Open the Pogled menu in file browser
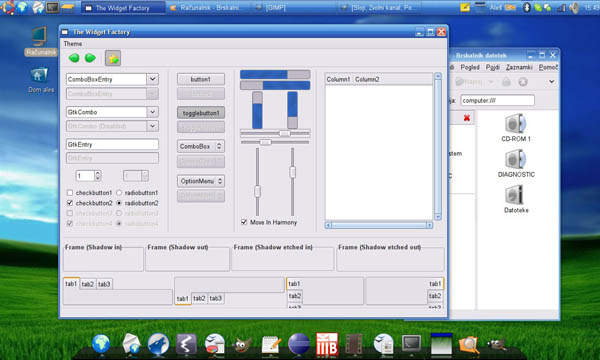The height and width of the screenshot is (360, 600). [470, 67]
